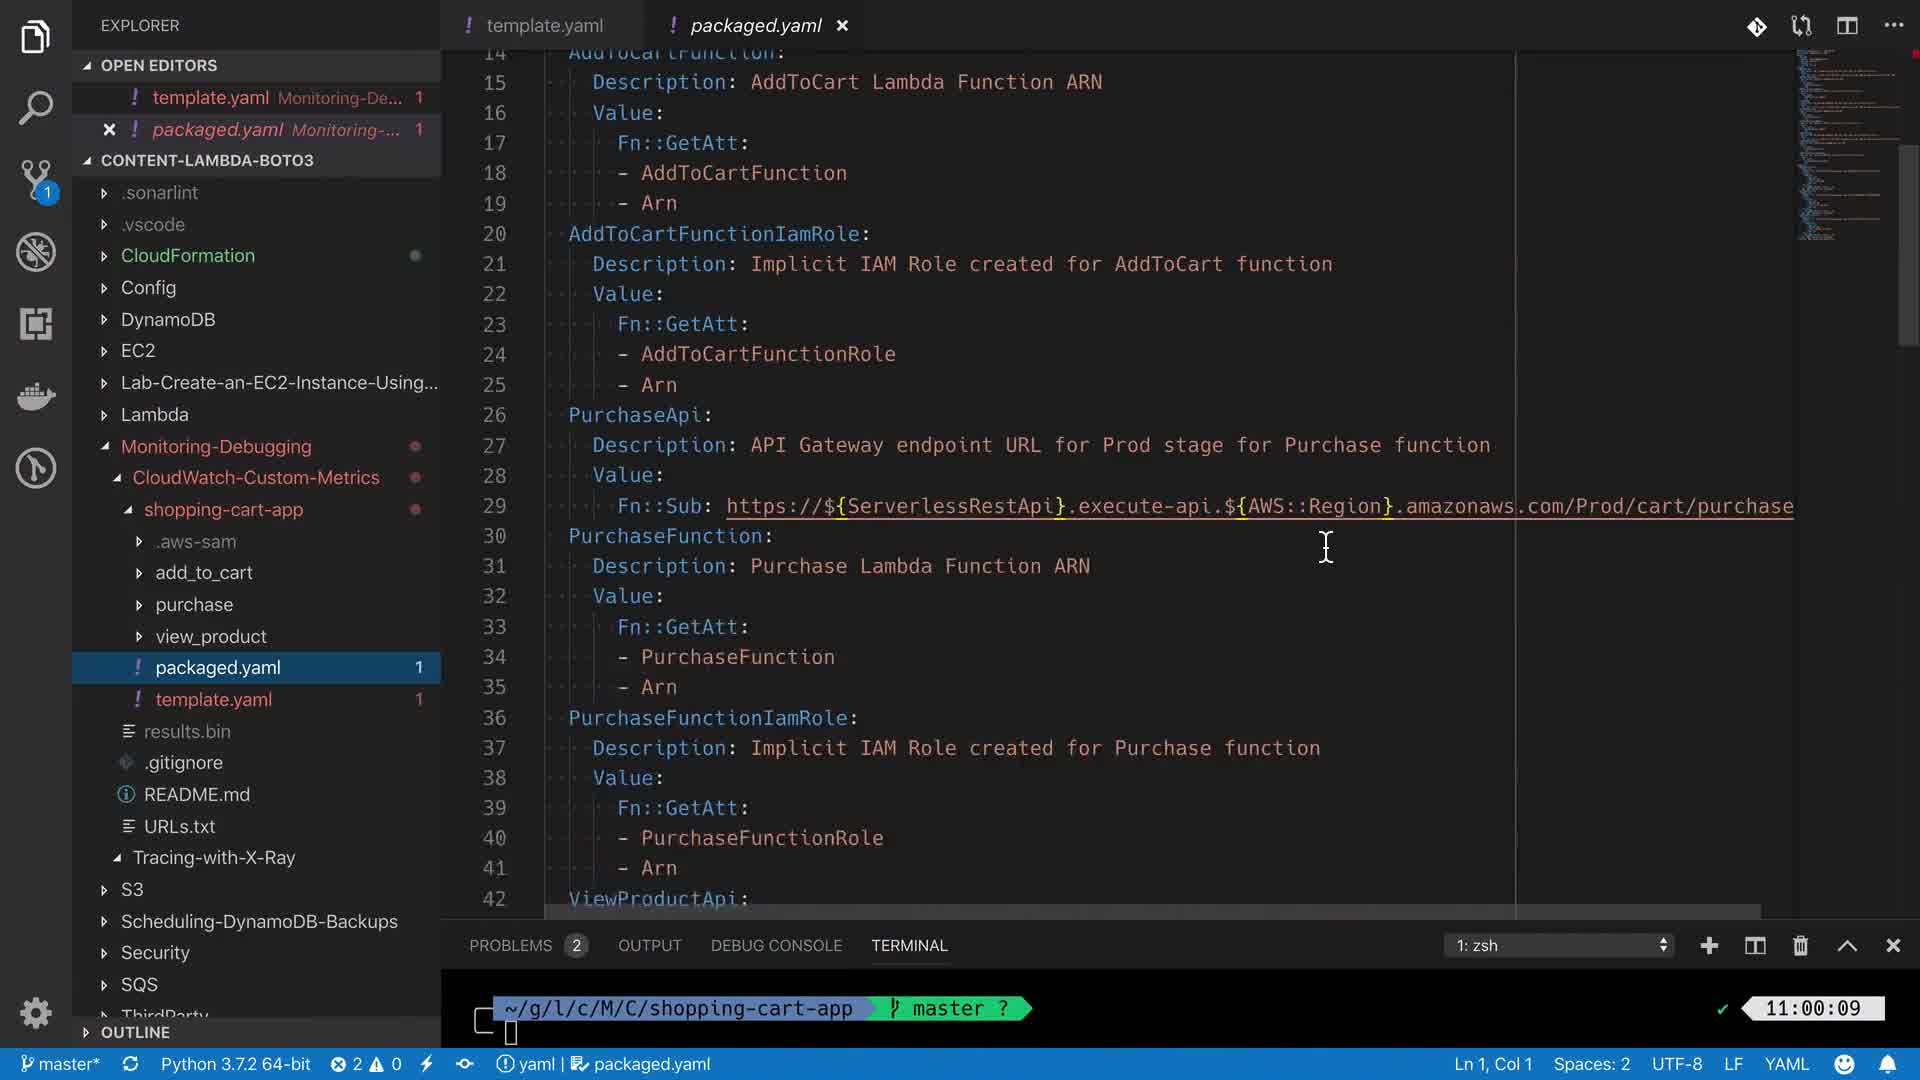Open the Docker view in activity bar
The height and width of the screenshot is (1080, 1920).
tap(36, 396)
